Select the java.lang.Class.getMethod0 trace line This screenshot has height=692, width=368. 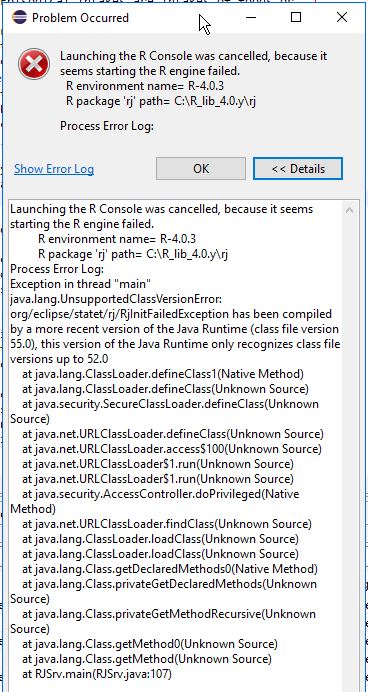coord(150,644)
